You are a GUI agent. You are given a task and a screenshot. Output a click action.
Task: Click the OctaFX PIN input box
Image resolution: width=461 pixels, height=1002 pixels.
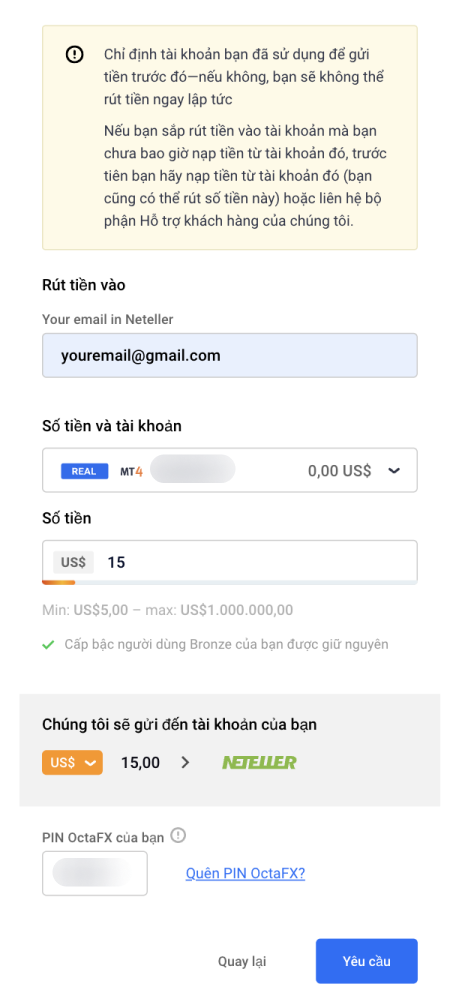coord(95,873)
